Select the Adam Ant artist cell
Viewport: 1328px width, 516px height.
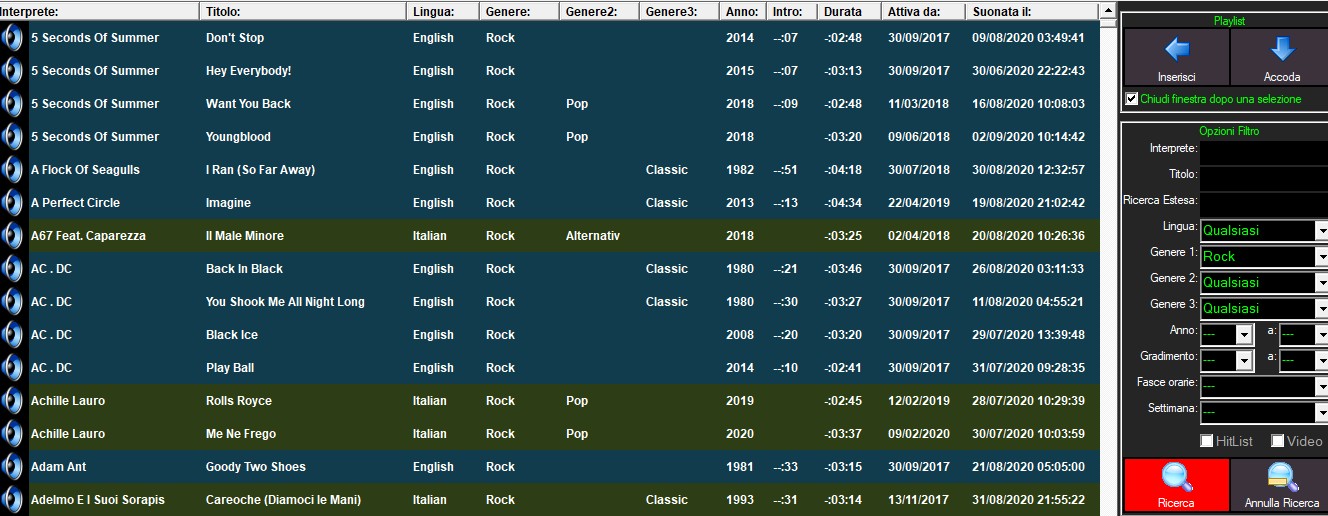(x=57, y=467)
